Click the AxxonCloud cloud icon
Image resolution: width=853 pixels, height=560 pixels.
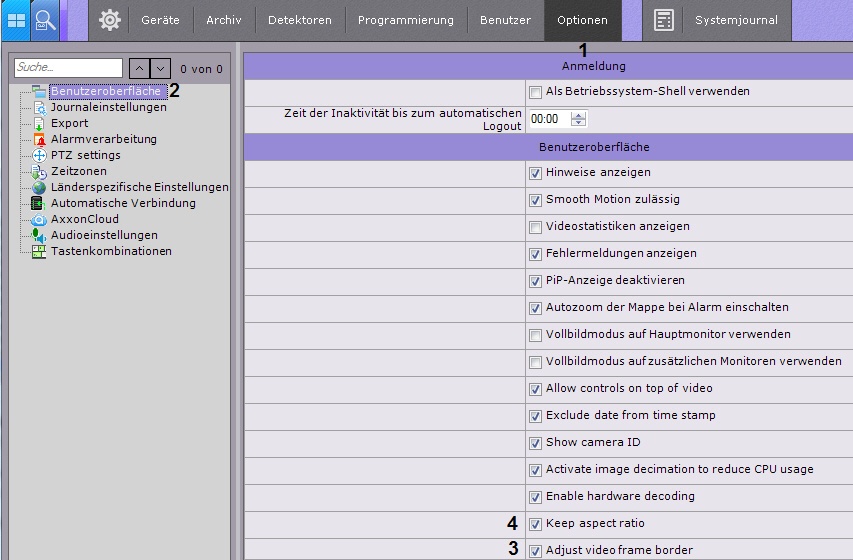39,220
